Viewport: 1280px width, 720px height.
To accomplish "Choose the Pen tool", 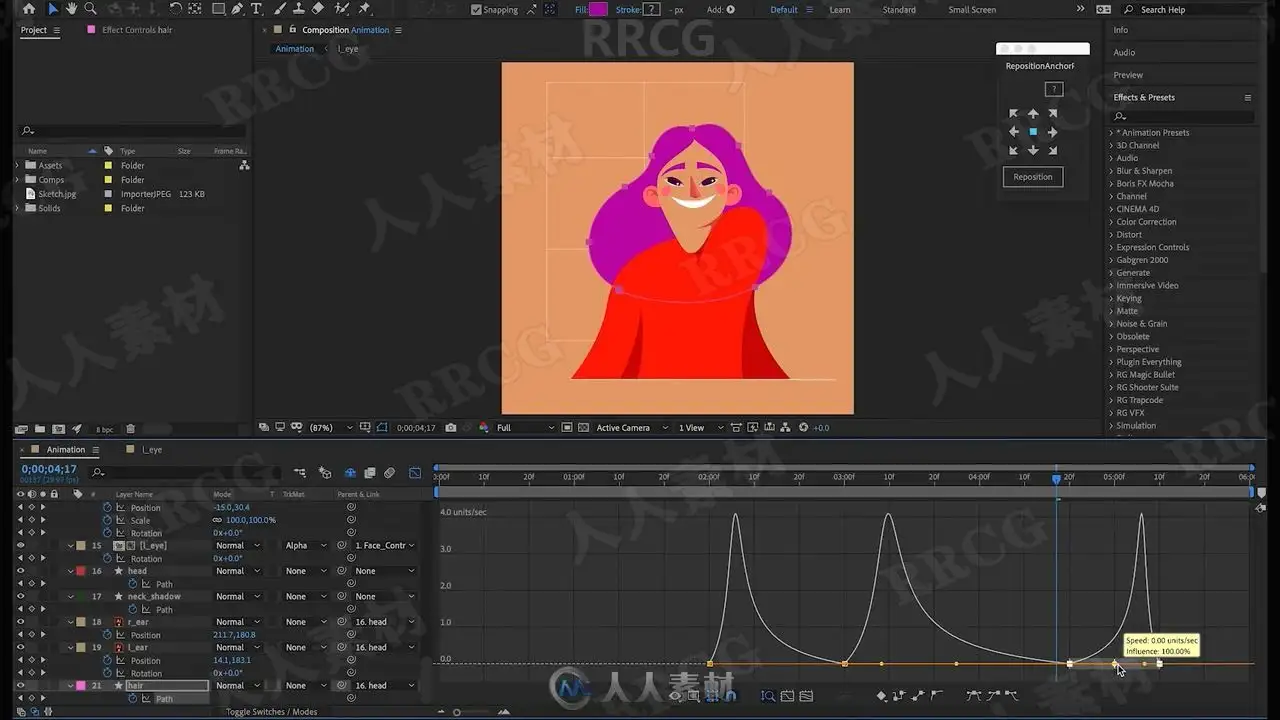I will 238,9.
